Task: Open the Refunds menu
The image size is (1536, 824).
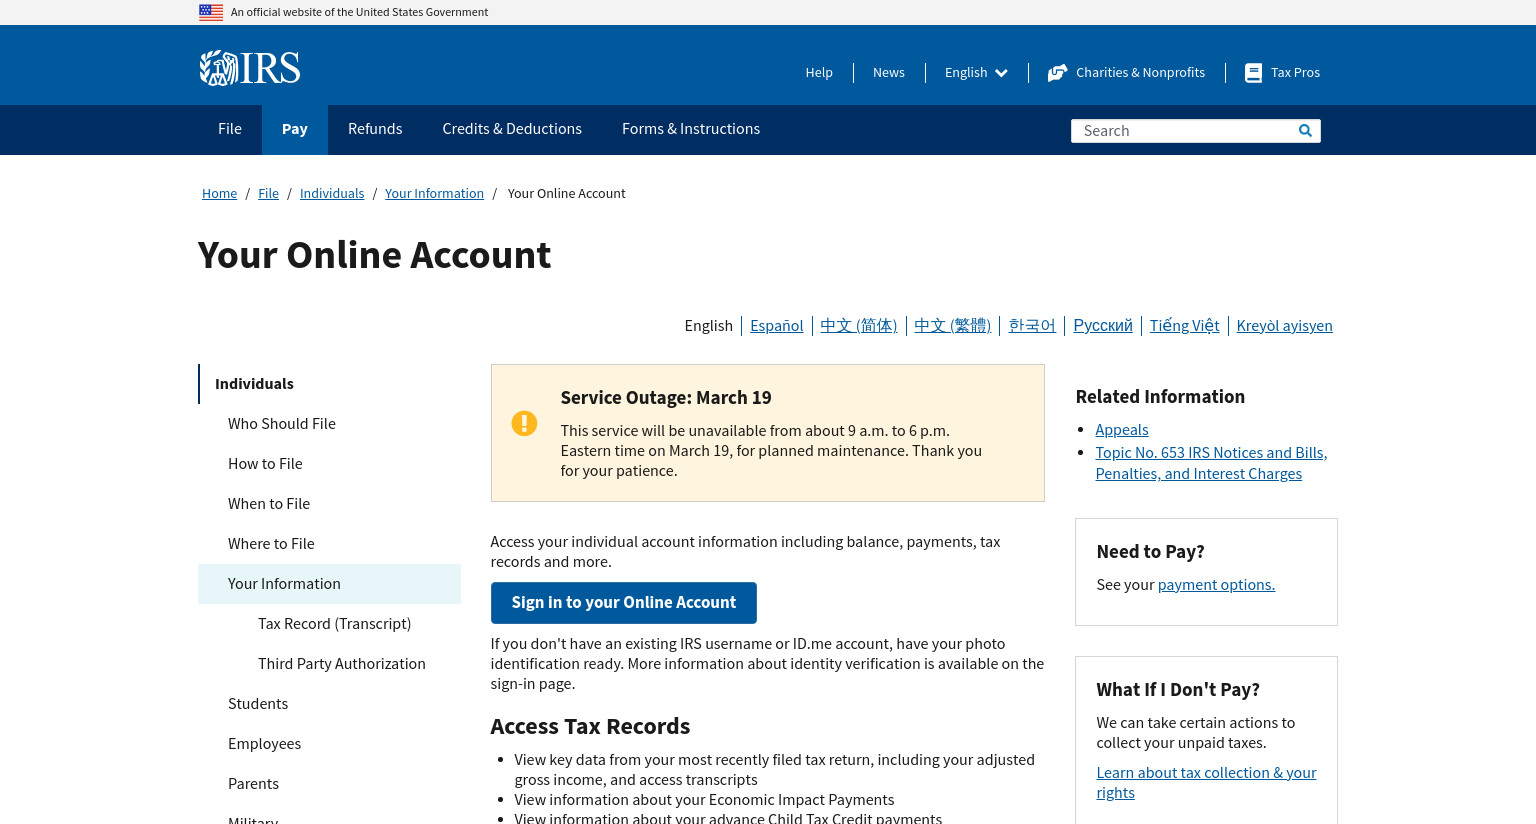Action: click(x=375, y=129)
